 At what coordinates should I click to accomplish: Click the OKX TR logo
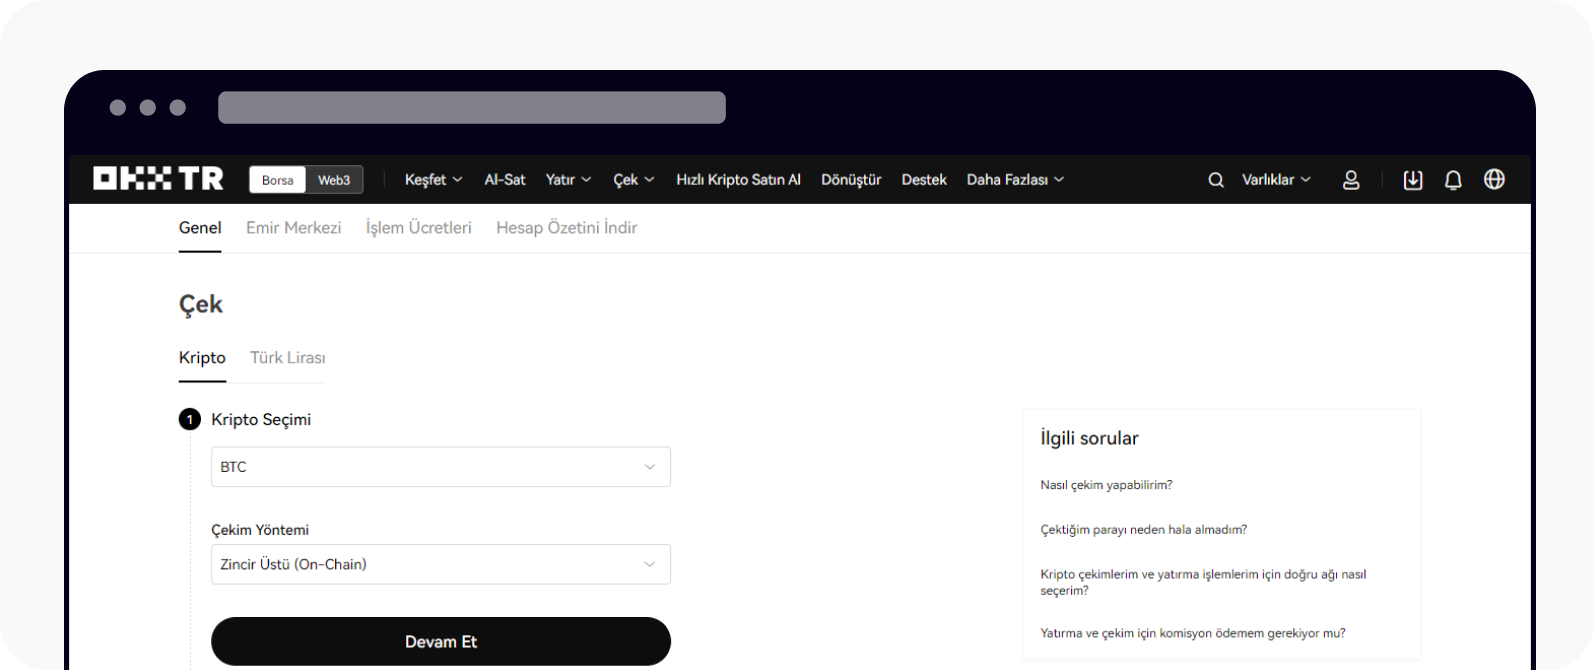pos(158,179)
